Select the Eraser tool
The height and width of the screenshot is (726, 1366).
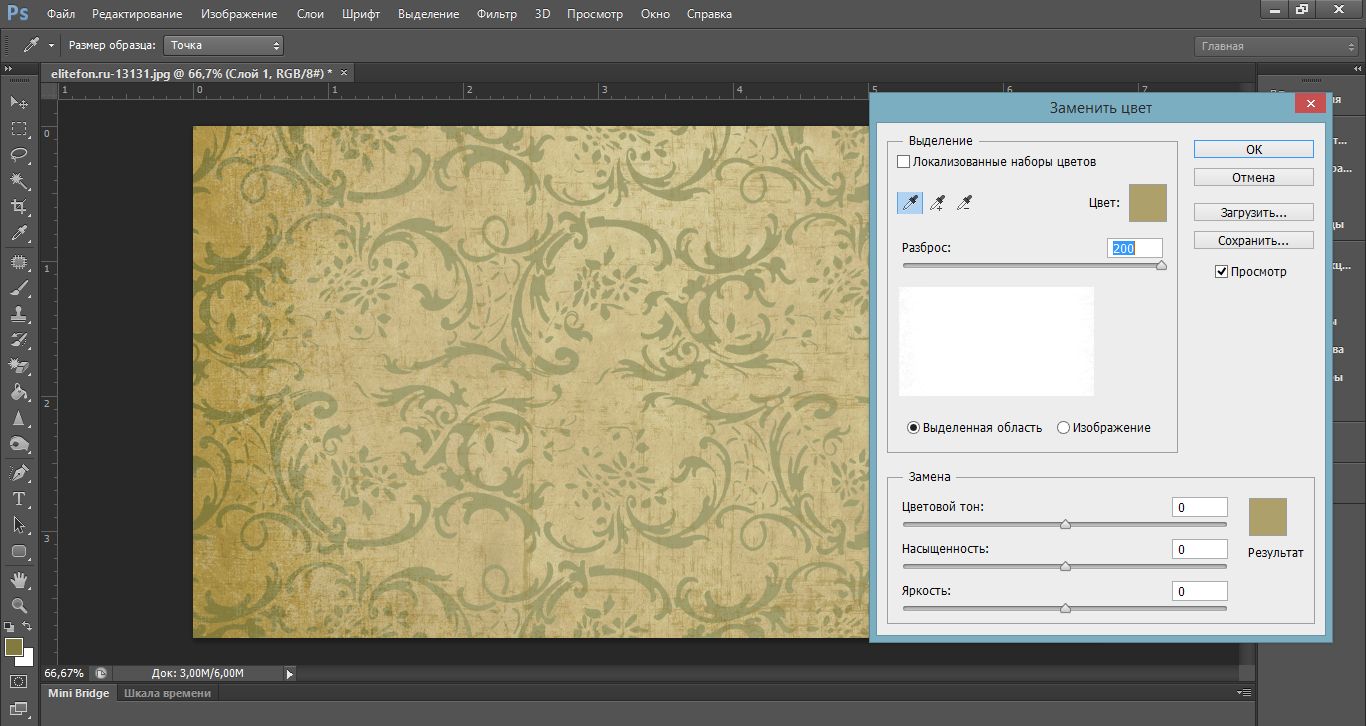19,366
